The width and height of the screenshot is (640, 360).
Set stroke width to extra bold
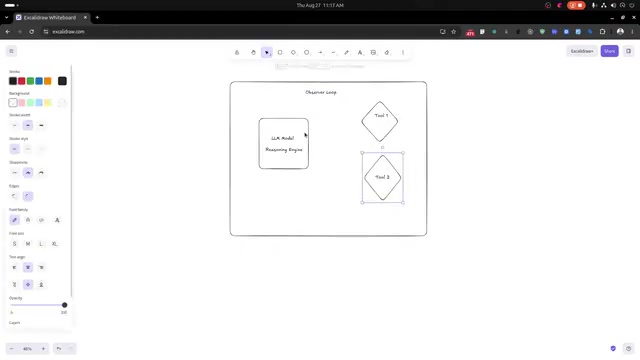click(x=41, y=125)
